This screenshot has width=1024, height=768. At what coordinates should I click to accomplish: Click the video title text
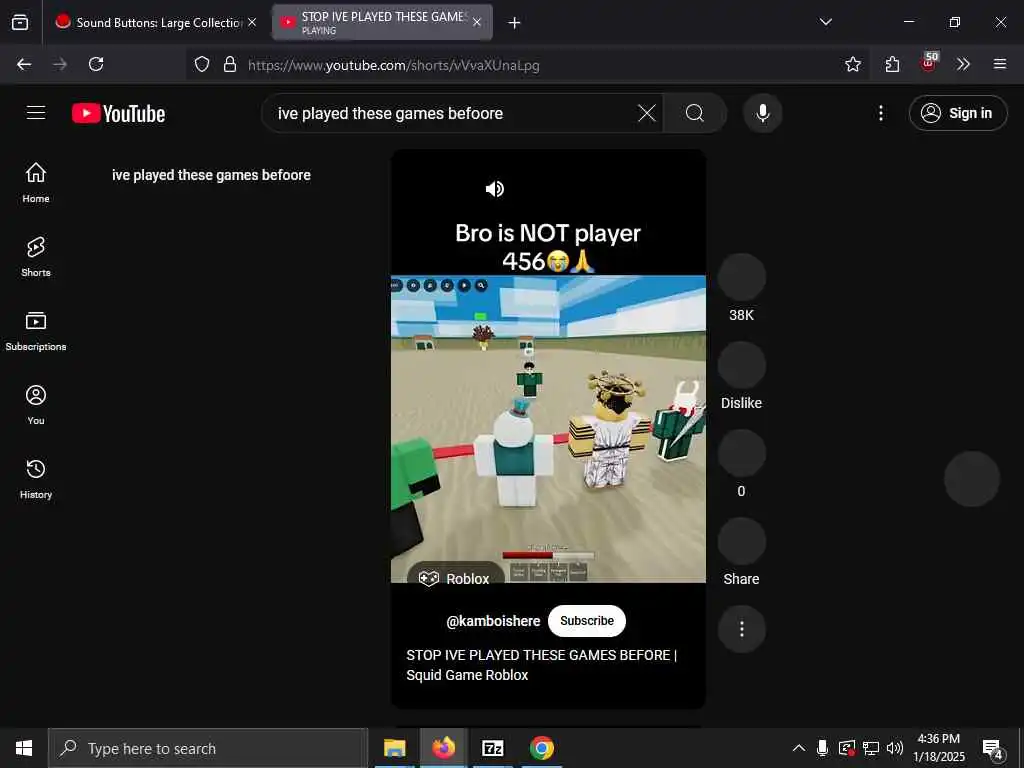(541, 665)
